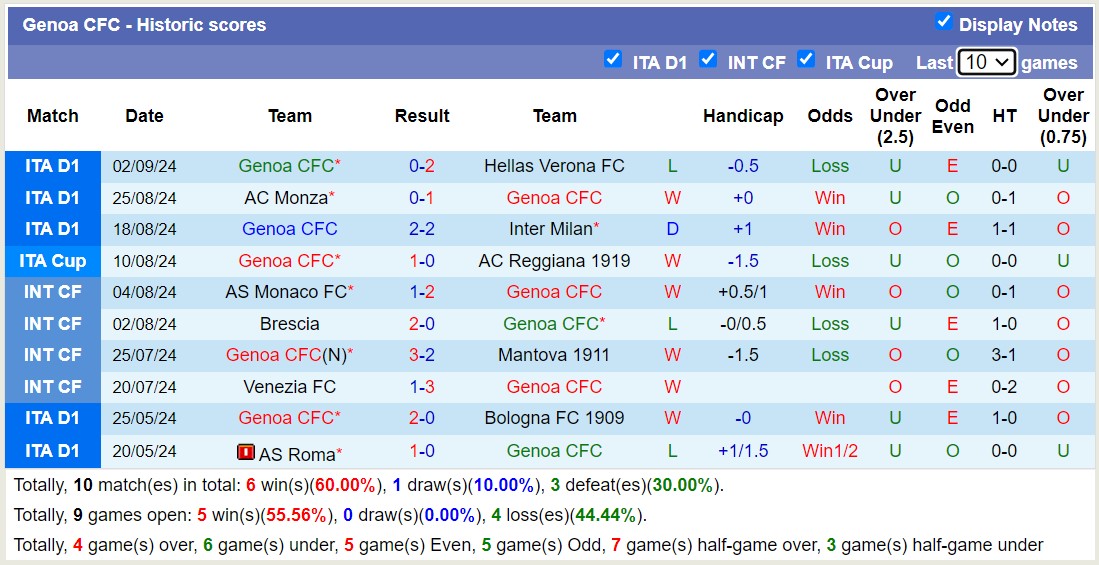Open the 0-2 result against Hellas Verona
Screen dimensions: 1099x565
click(422, 166)
